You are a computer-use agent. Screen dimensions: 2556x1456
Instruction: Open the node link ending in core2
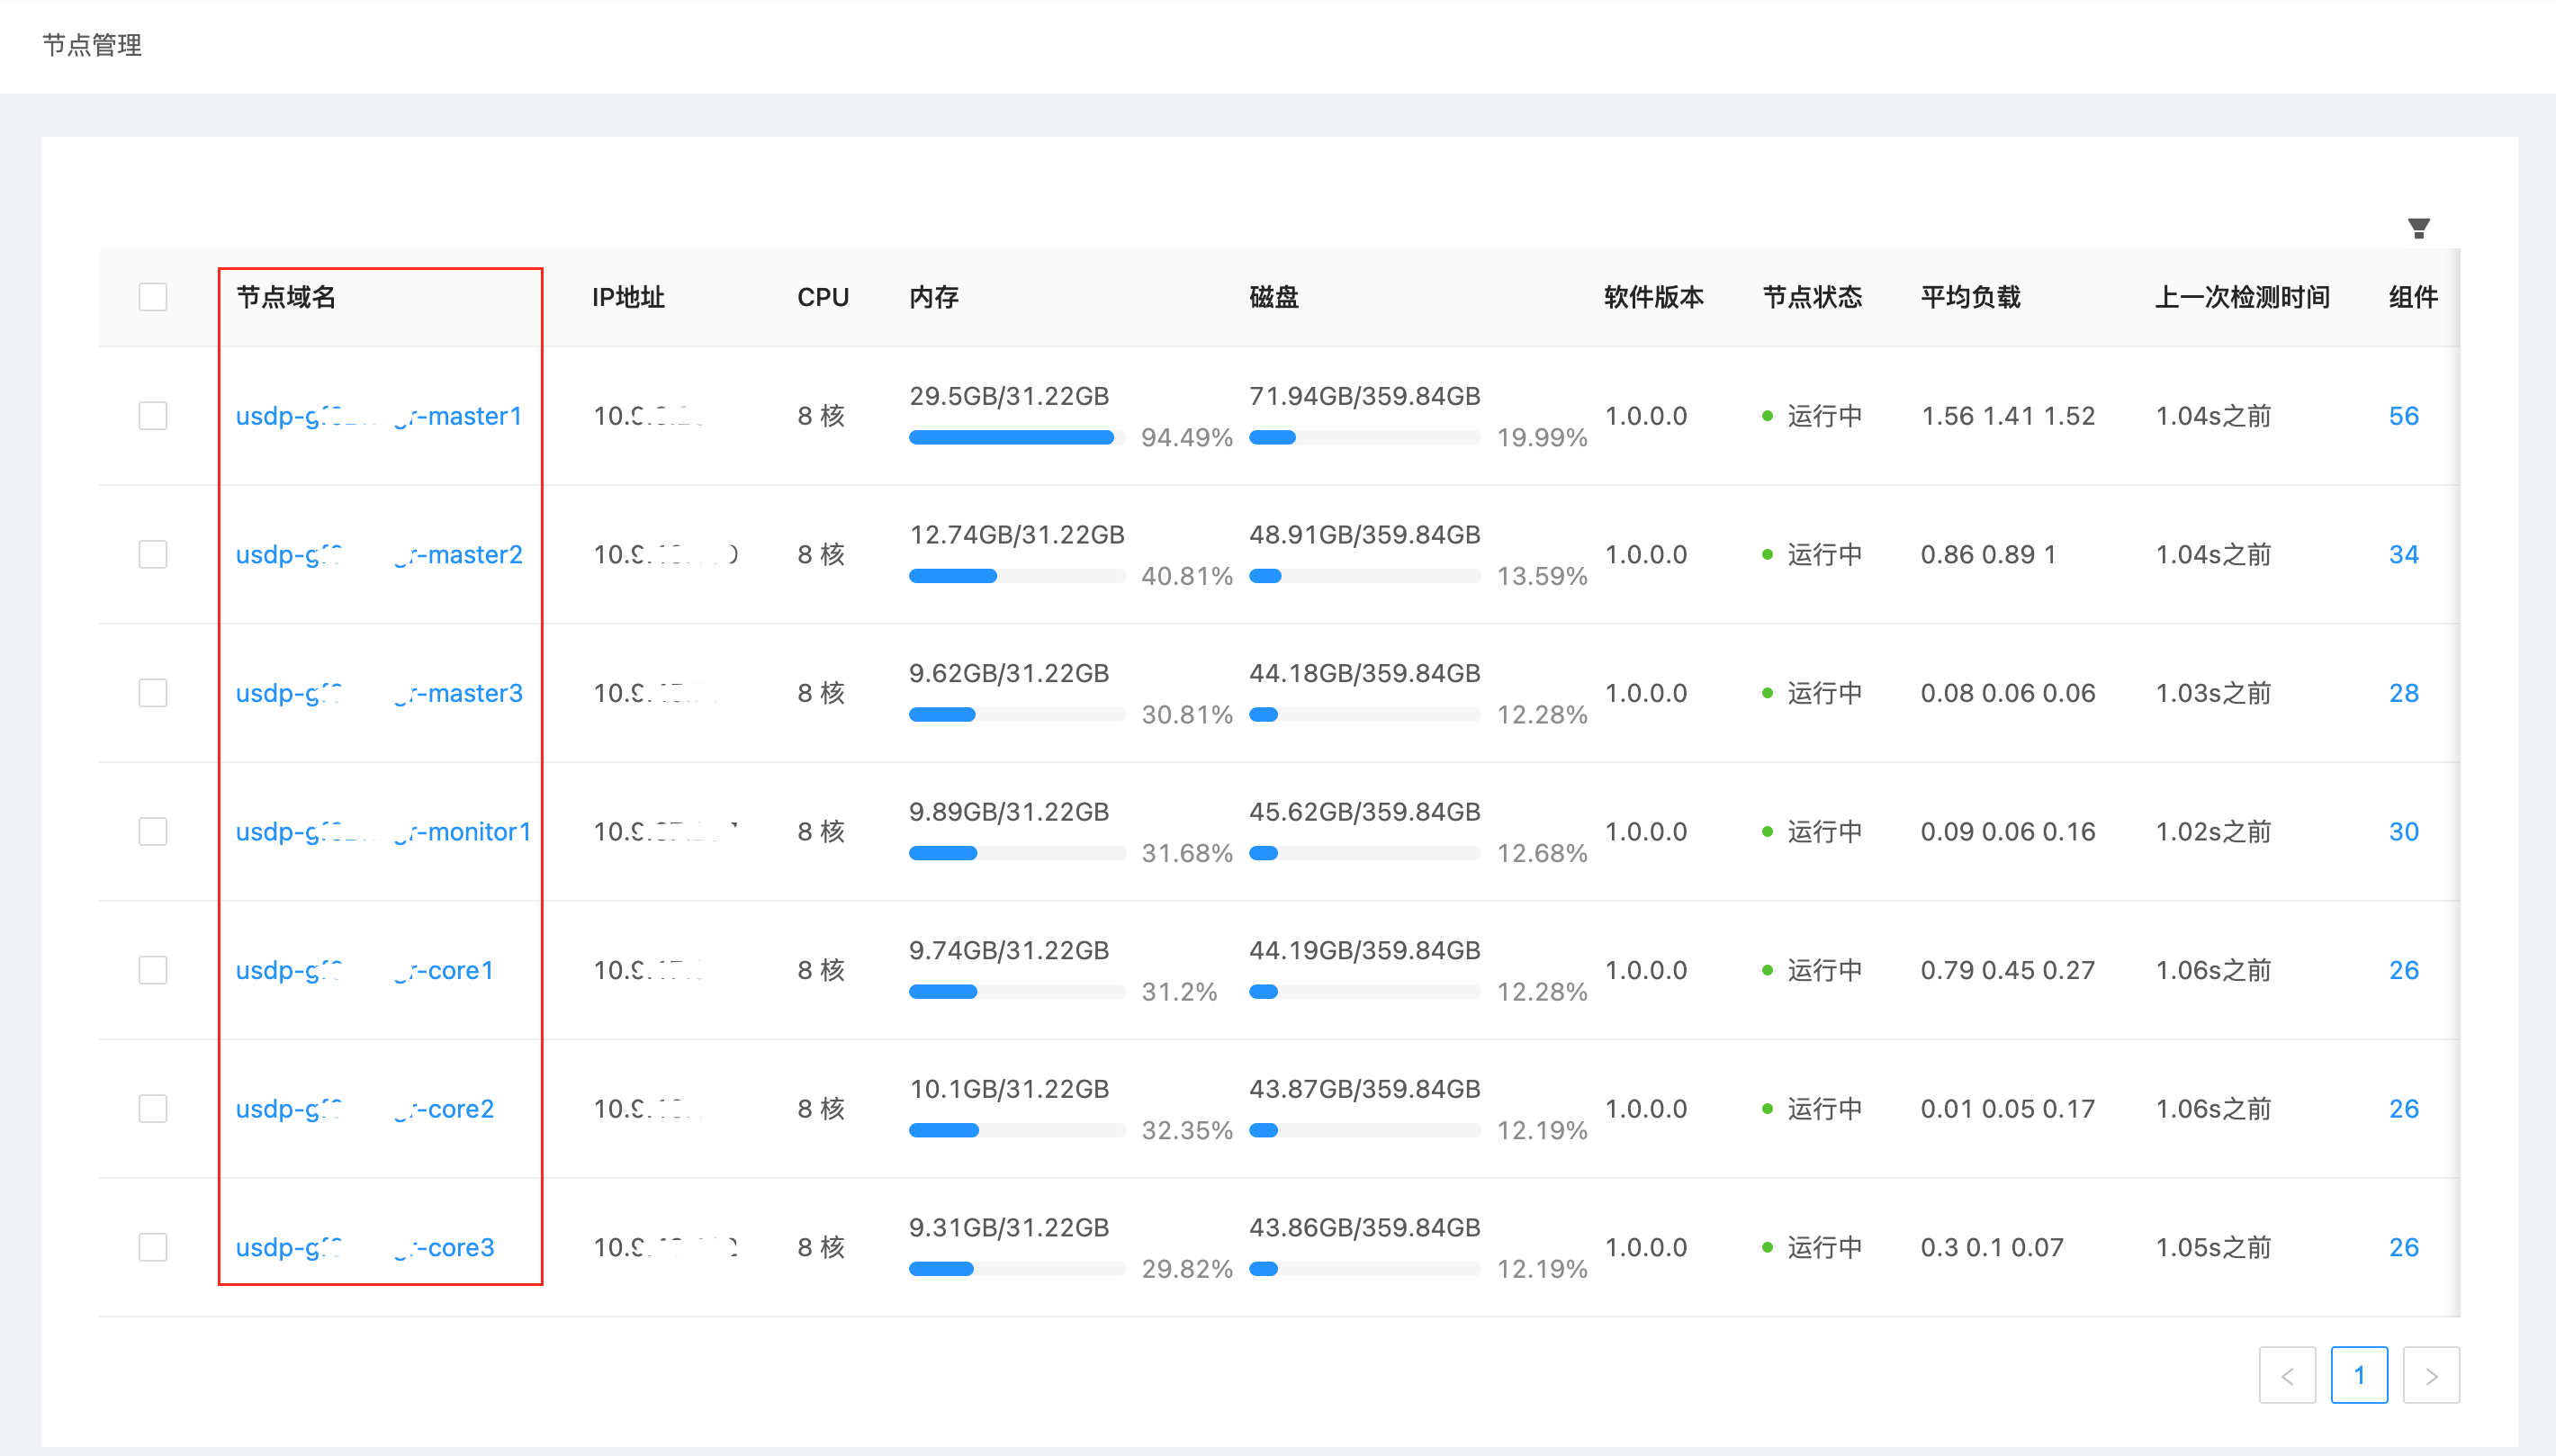coord(365,1108)
